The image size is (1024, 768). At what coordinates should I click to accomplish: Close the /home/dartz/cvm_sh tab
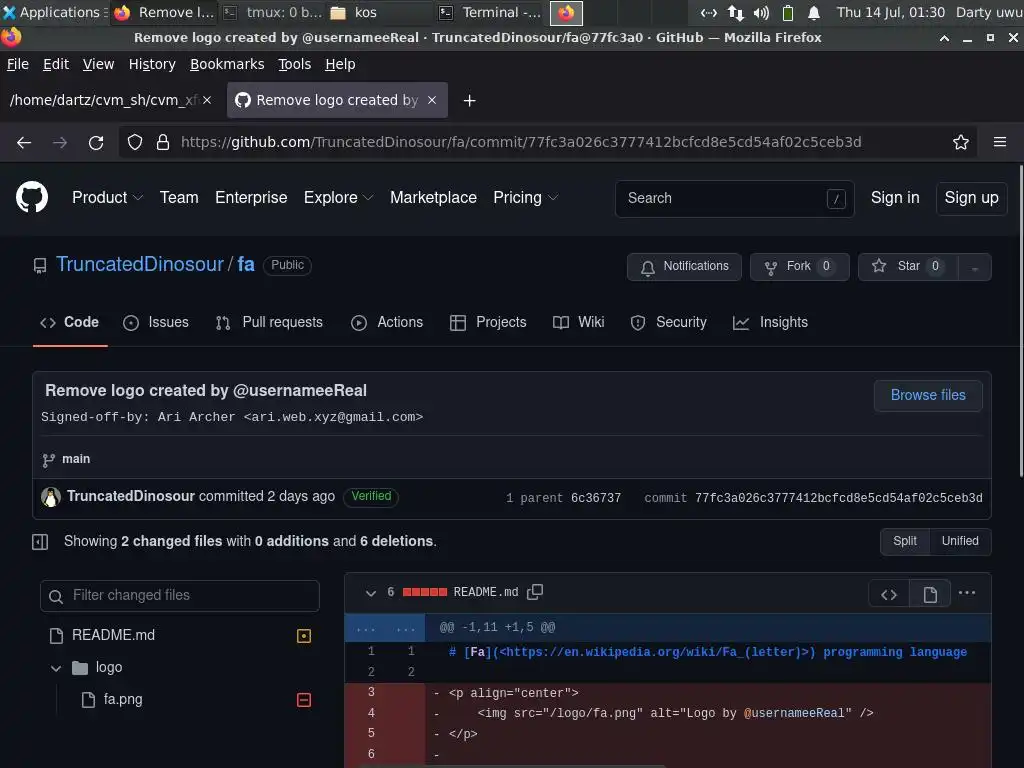[207, 100]
